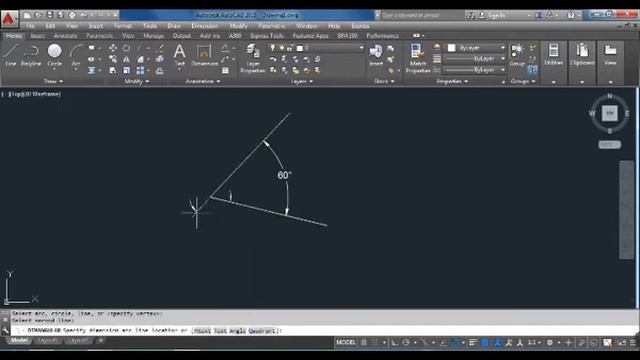Toggle MODEL space button in status bar
Viewport: 640px width, 360px height.
[x=345, y=342]
